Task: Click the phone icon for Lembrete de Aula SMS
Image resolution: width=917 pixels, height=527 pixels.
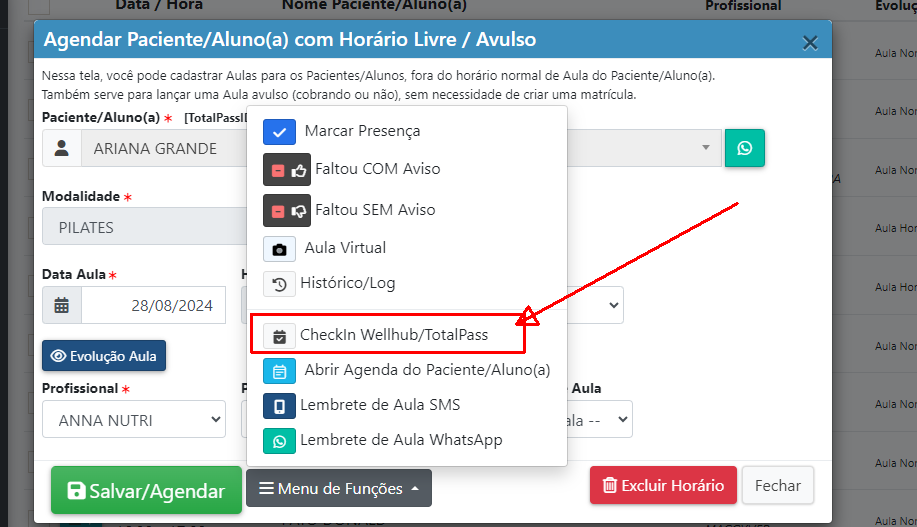Action: coord(280,406)
